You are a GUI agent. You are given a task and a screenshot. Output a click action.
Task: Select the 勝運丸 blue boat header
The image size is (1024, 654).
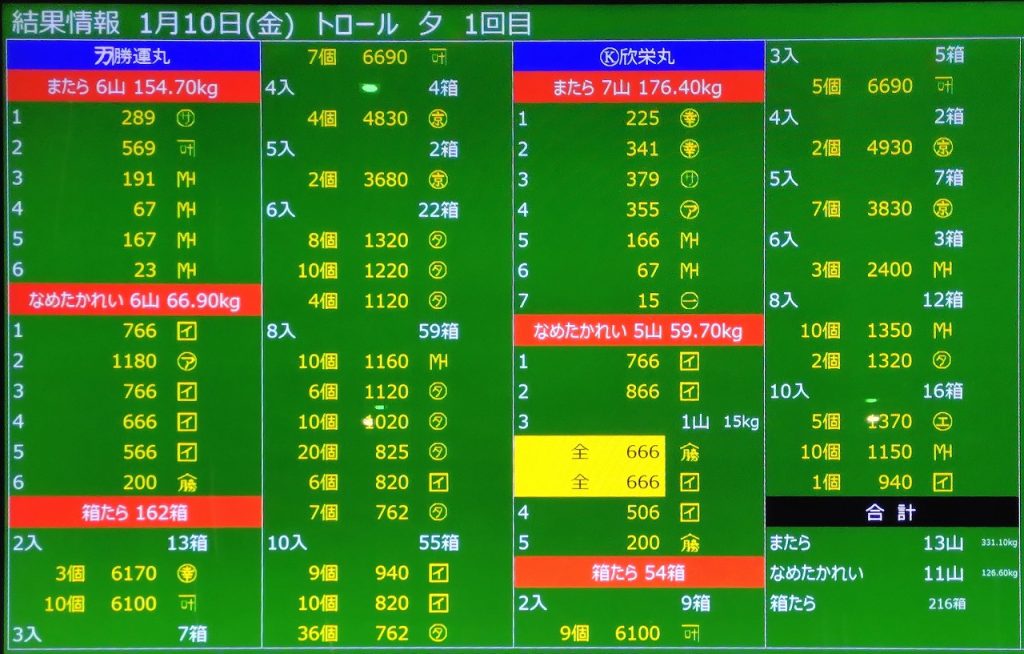pos(134,57)
